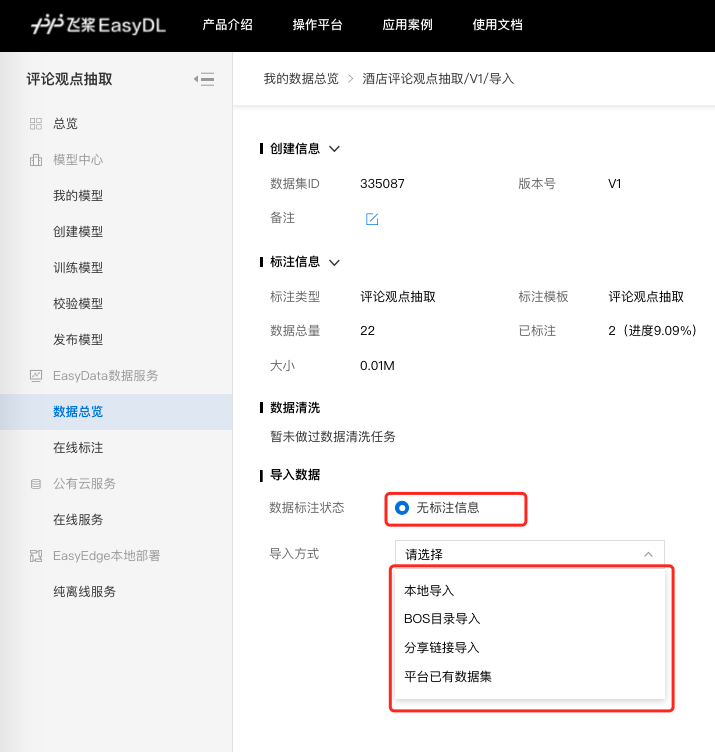This screenshot has width=715, height=752.
Task: Click the 模型中心 icon
Action: pyautogui.click(x=35, y=160)
